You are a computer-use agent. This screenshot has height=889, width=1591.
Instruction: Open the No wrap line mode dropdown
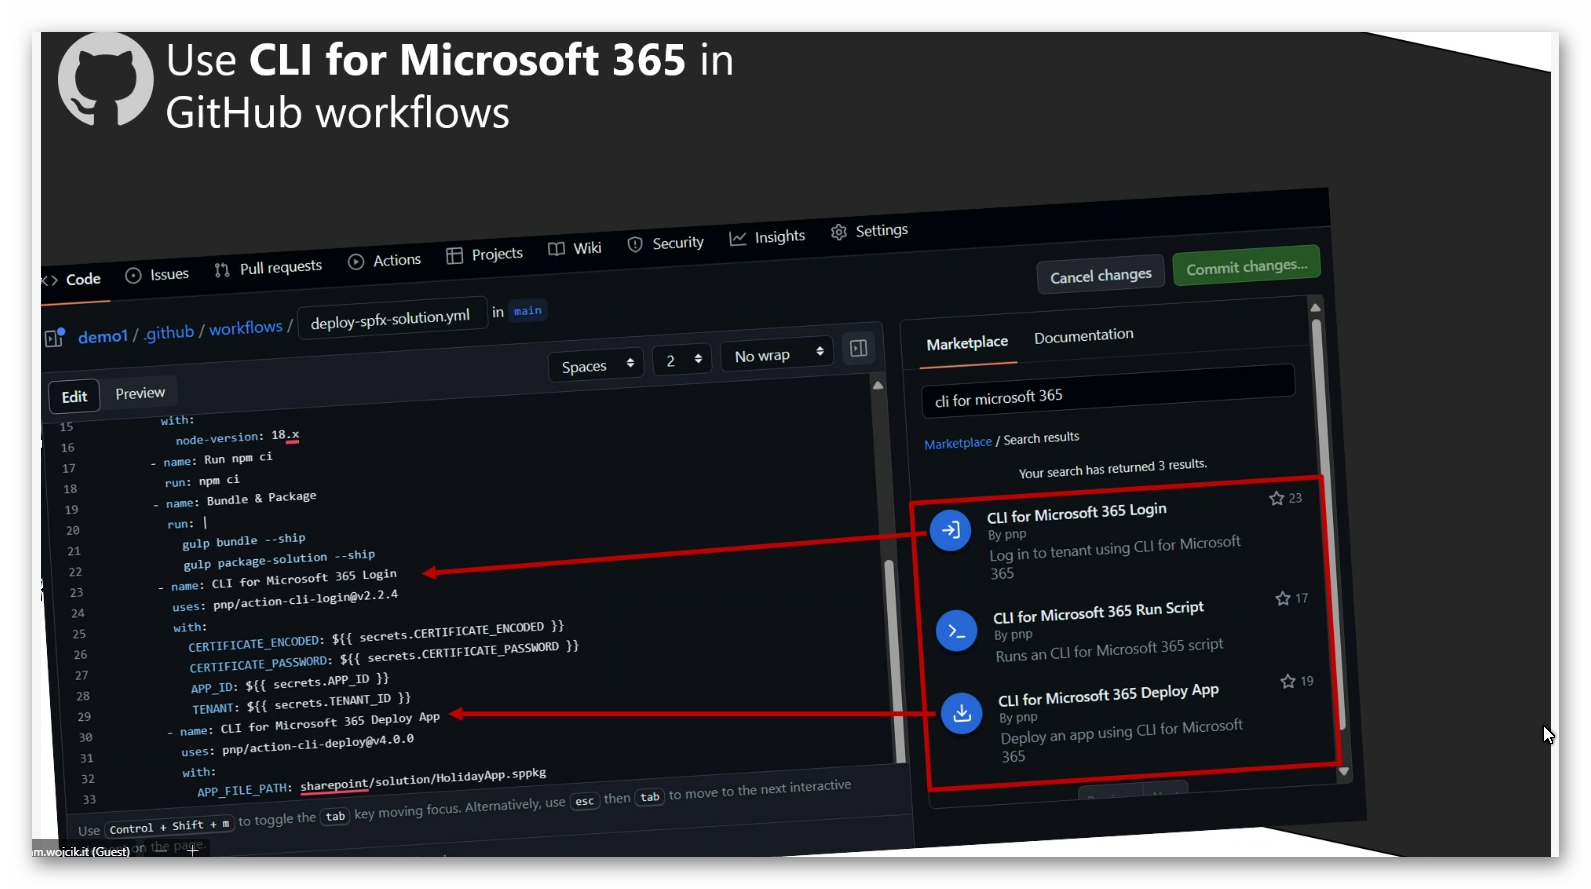pos(777,354)
